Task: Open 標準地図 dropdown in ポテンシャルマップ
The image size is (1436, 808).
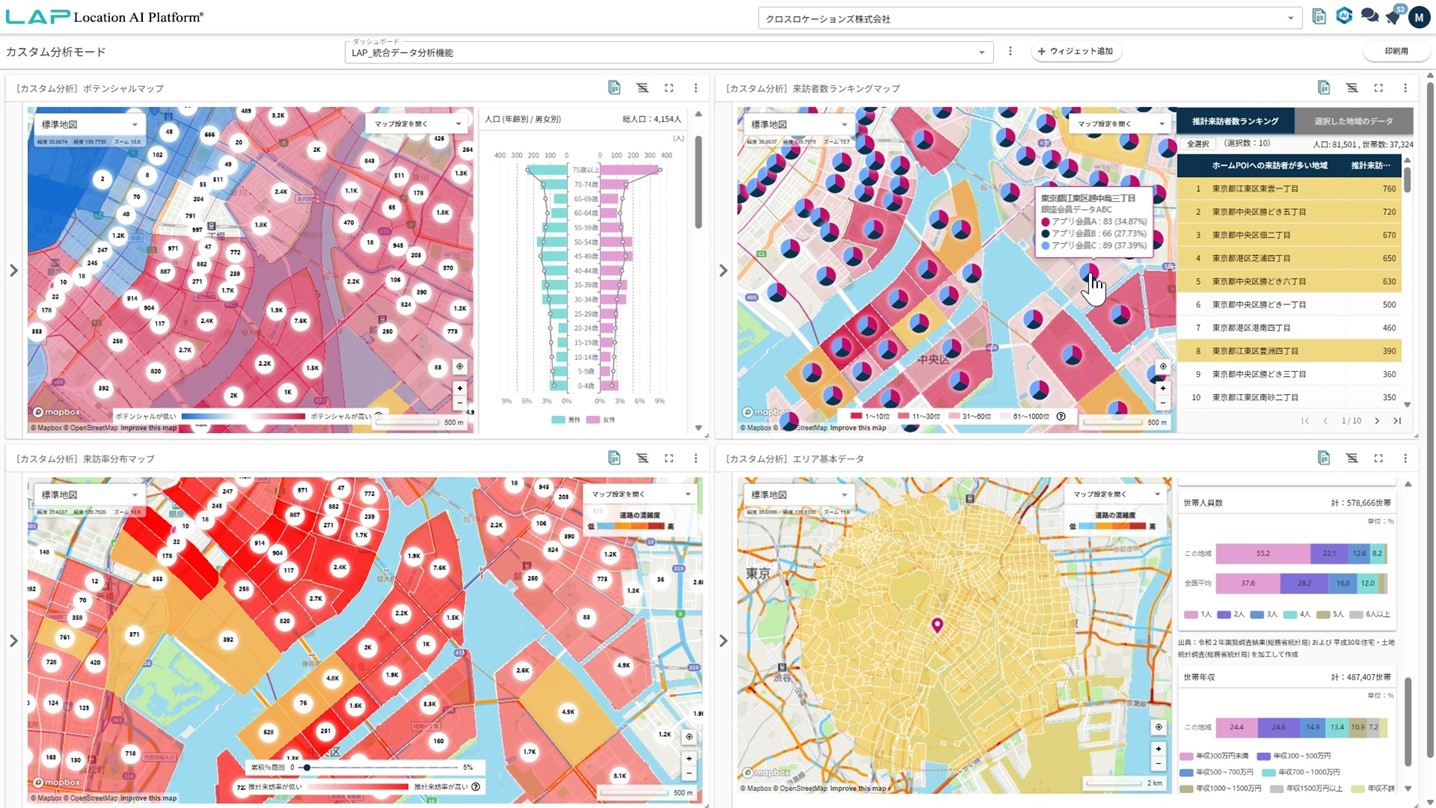Action: point(89,125)
